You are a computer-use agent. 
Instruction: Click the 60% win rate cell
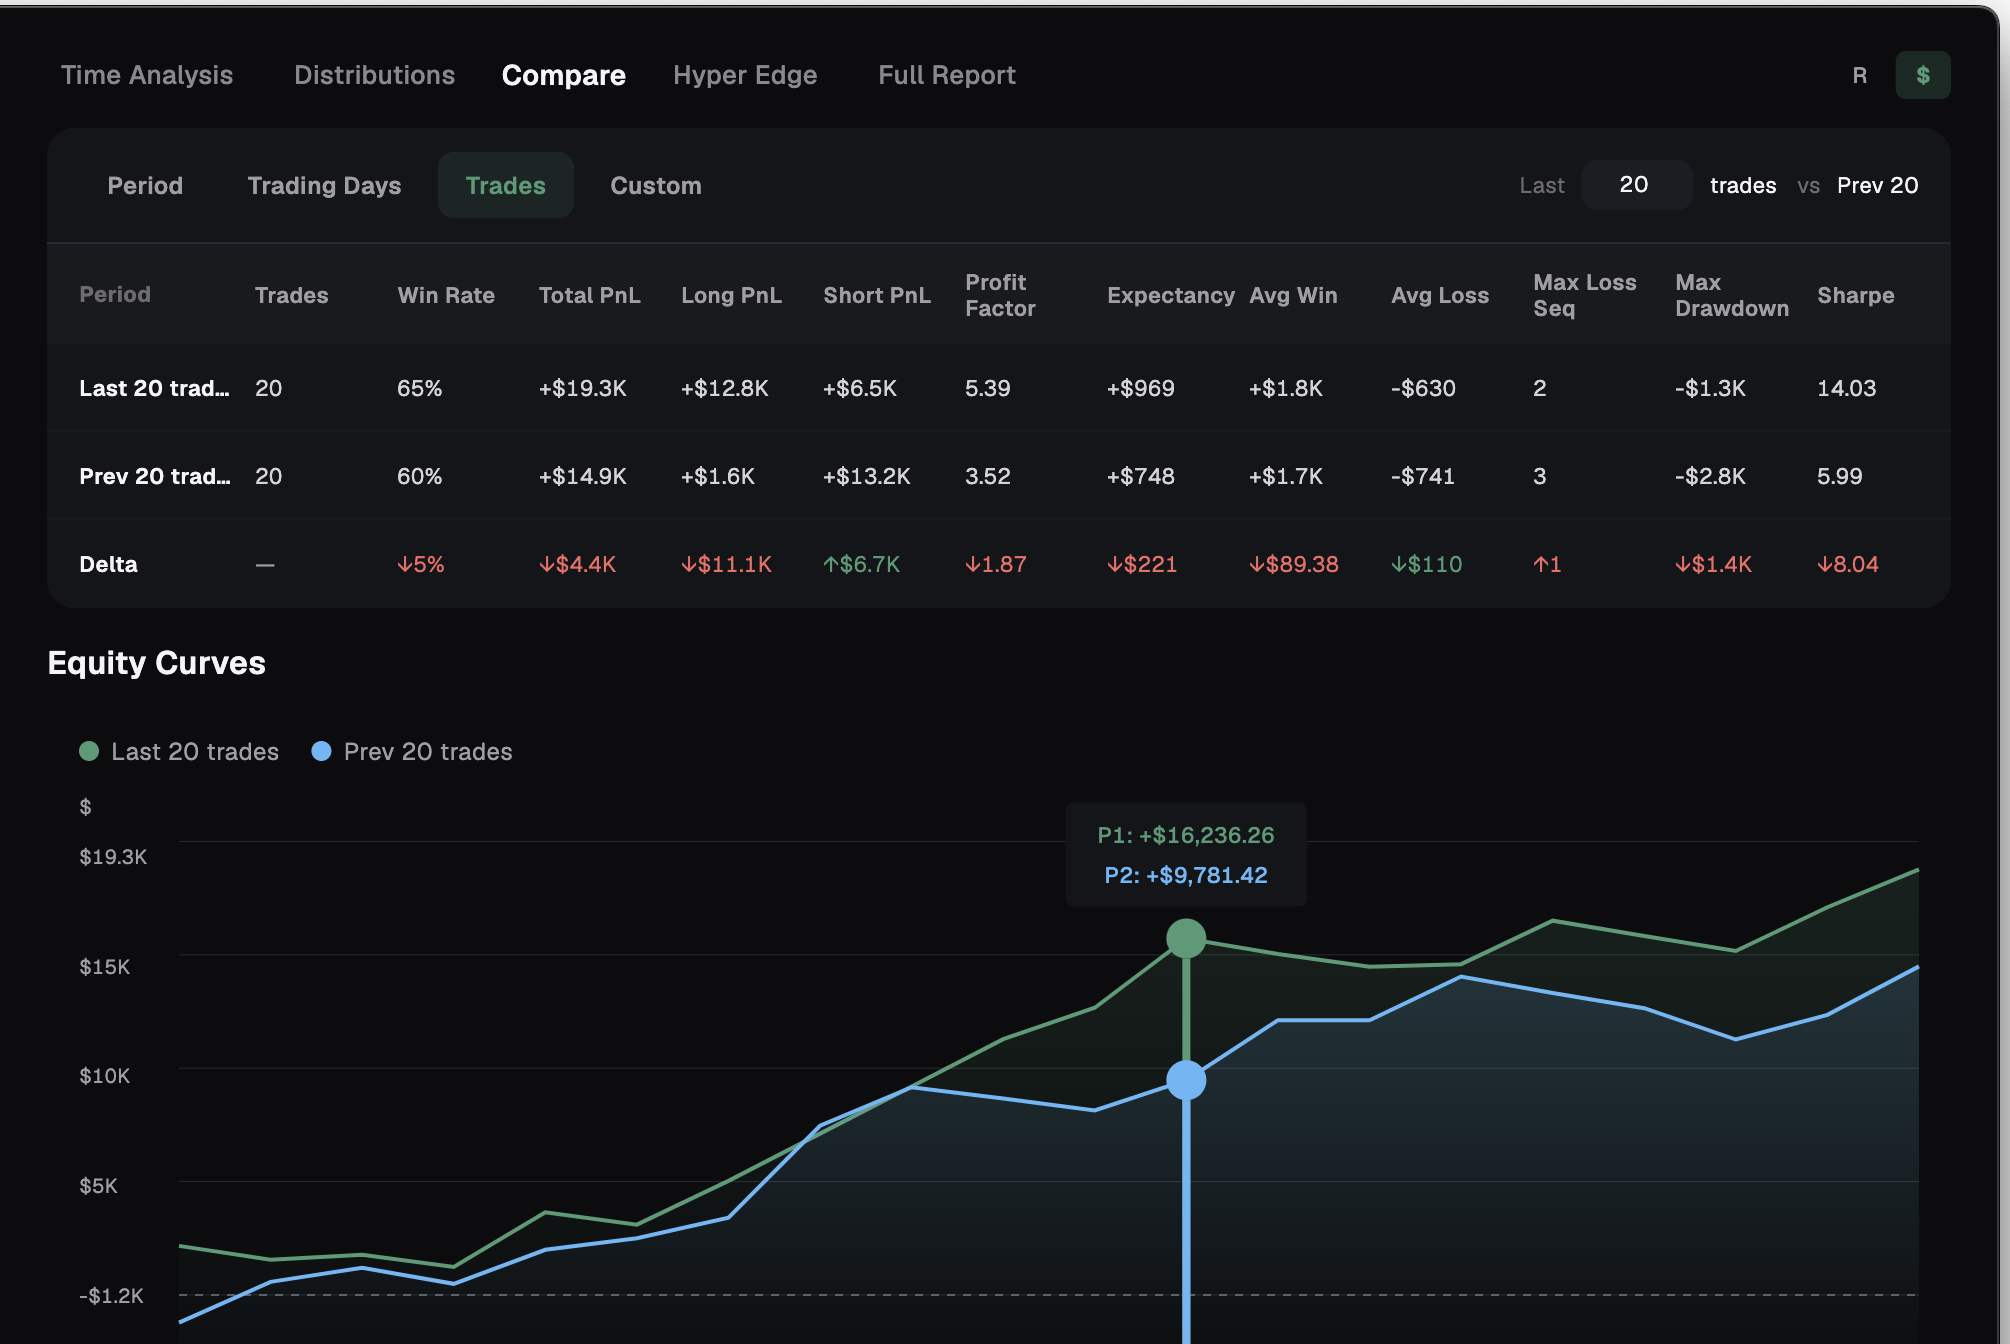coord(419,476)
